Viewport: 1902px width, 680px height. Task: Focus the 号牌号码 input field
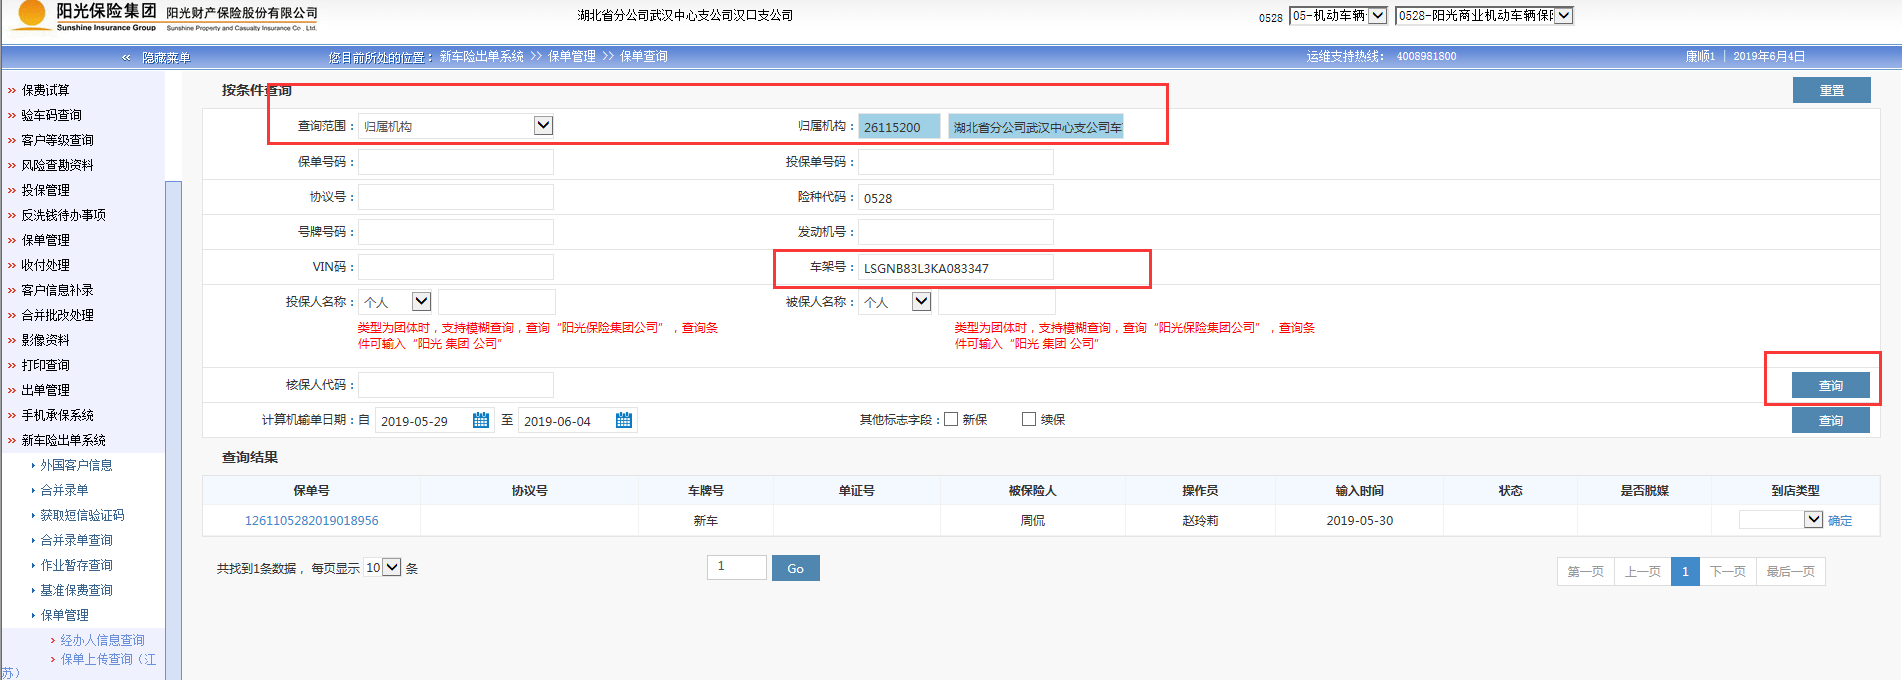click(456, 232)
